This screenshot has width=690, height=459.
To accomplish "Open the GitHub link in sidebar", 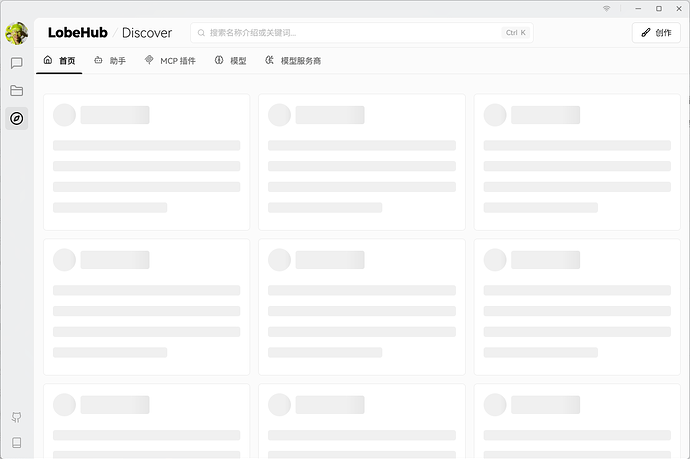I will click(17, 417).
